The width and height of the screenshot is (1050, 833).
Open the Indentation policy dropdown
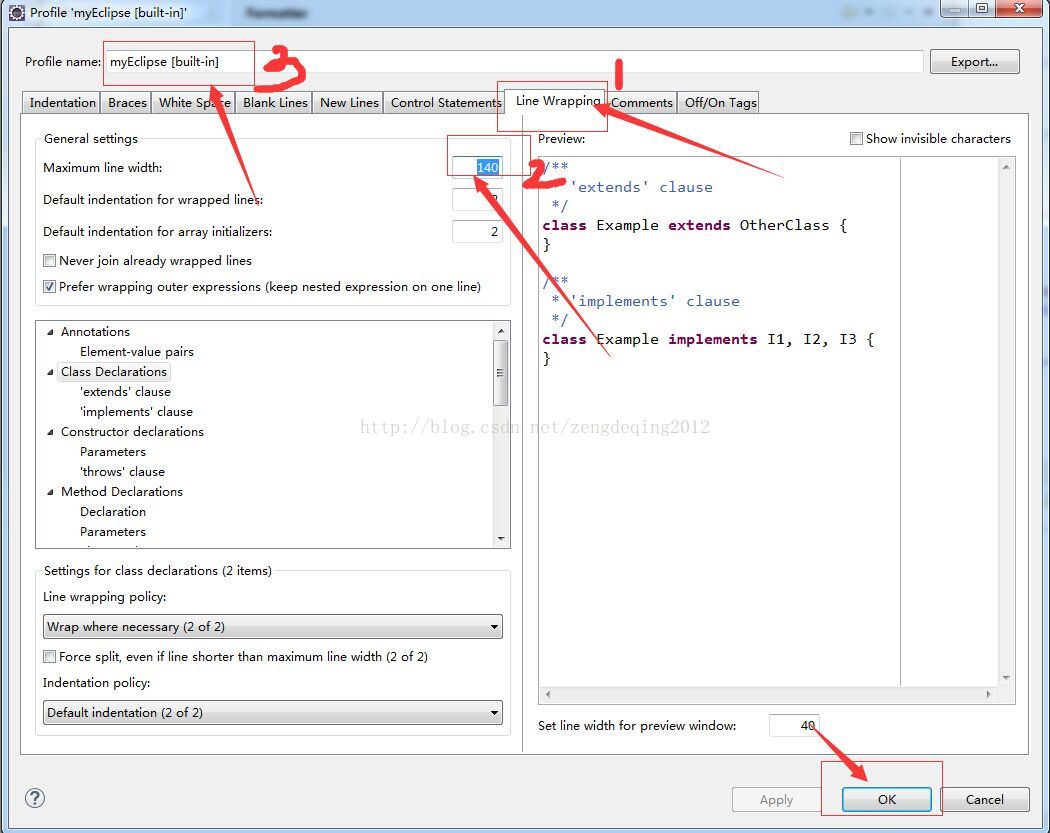[x=273, y=712]
